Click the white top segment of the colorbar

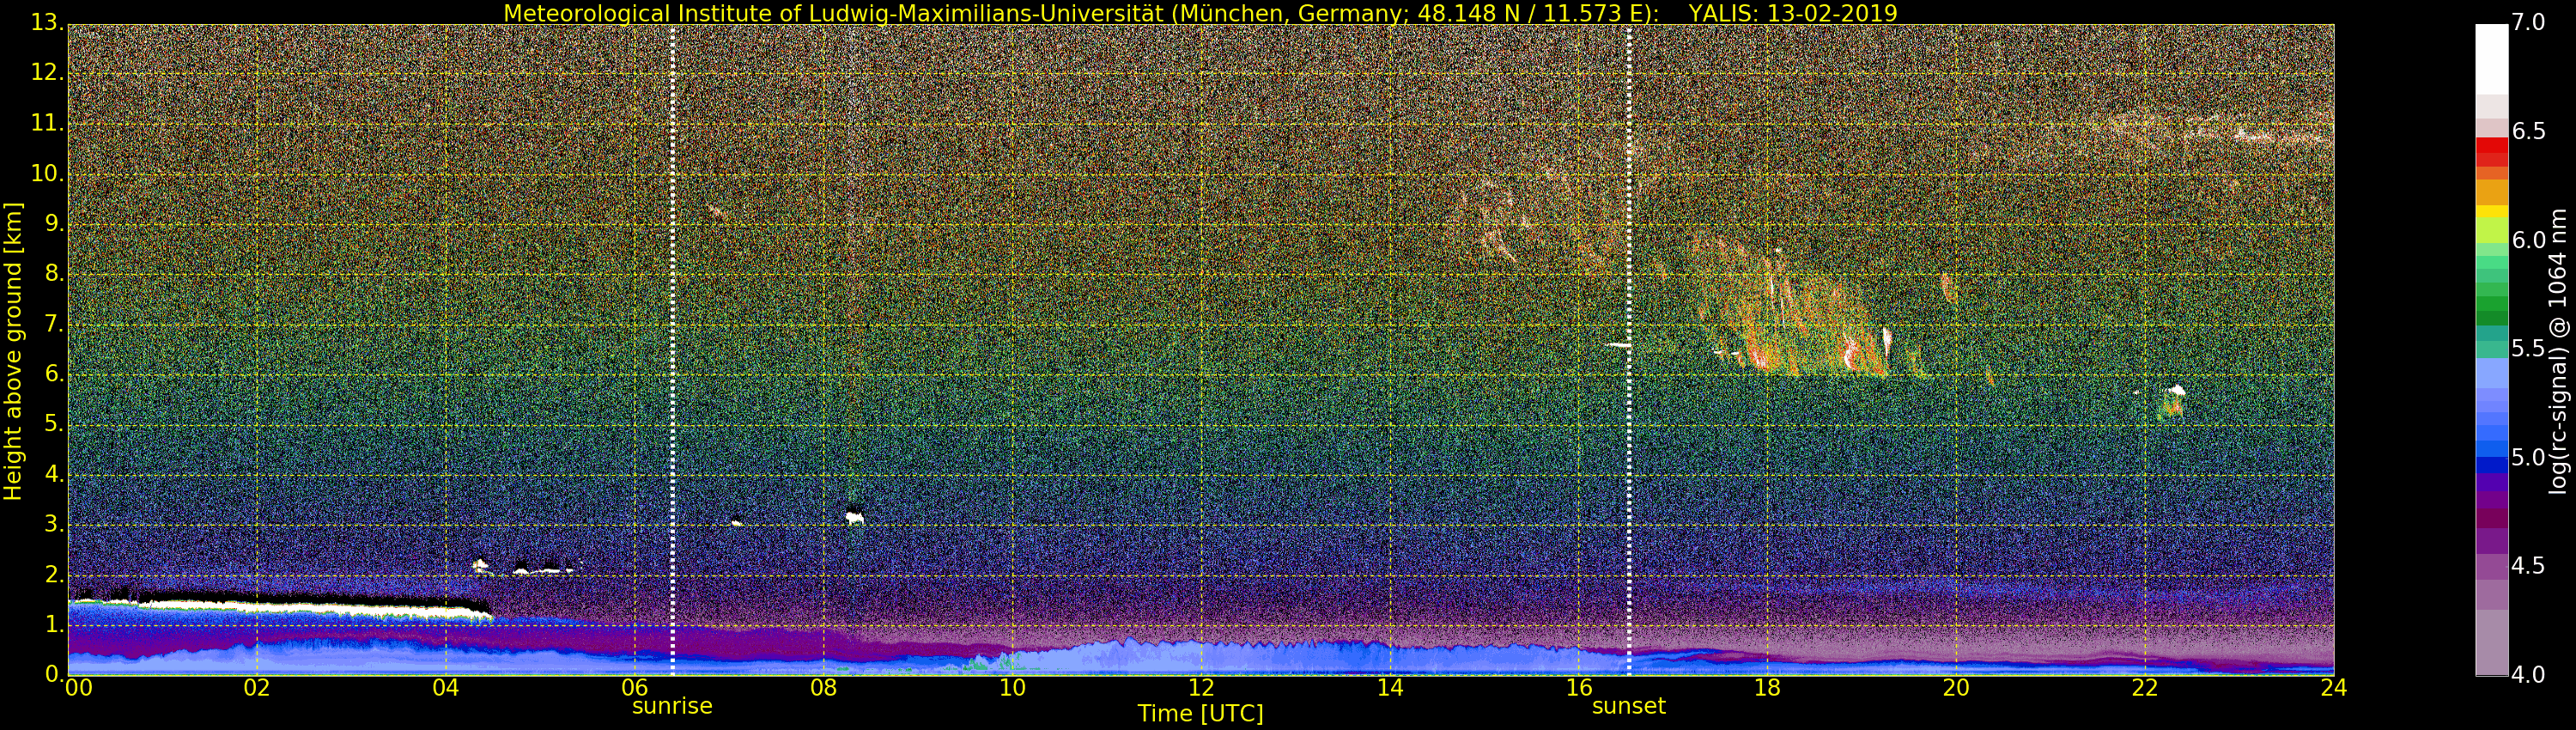coord(2491,59)
